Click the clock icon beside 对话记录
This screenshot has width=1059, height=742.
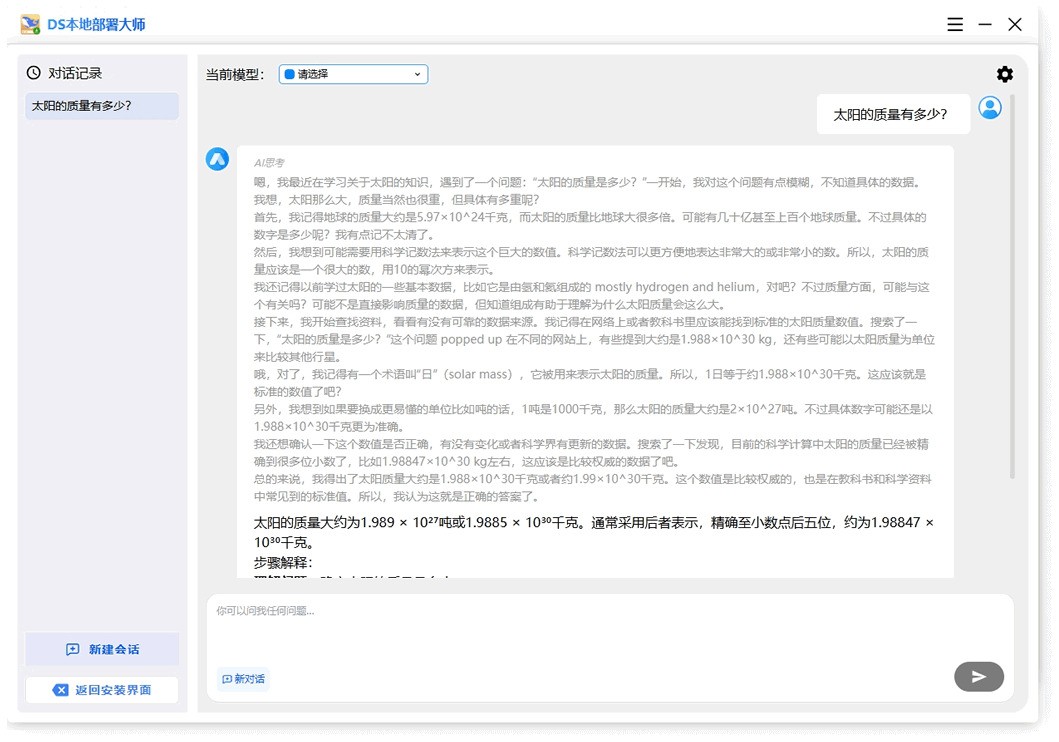tap(34, 73)
